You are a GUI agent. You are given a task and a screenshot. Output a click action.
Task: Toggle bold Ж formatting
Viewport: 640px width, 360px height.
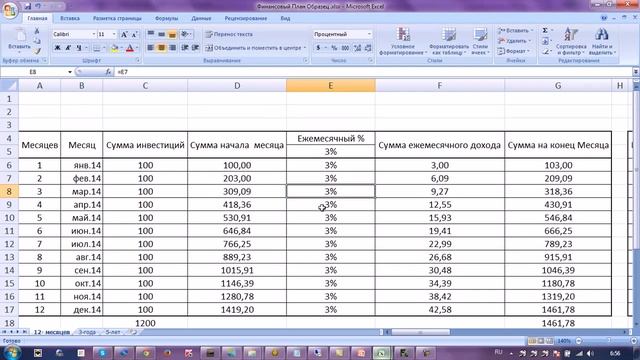click(58, 48)
